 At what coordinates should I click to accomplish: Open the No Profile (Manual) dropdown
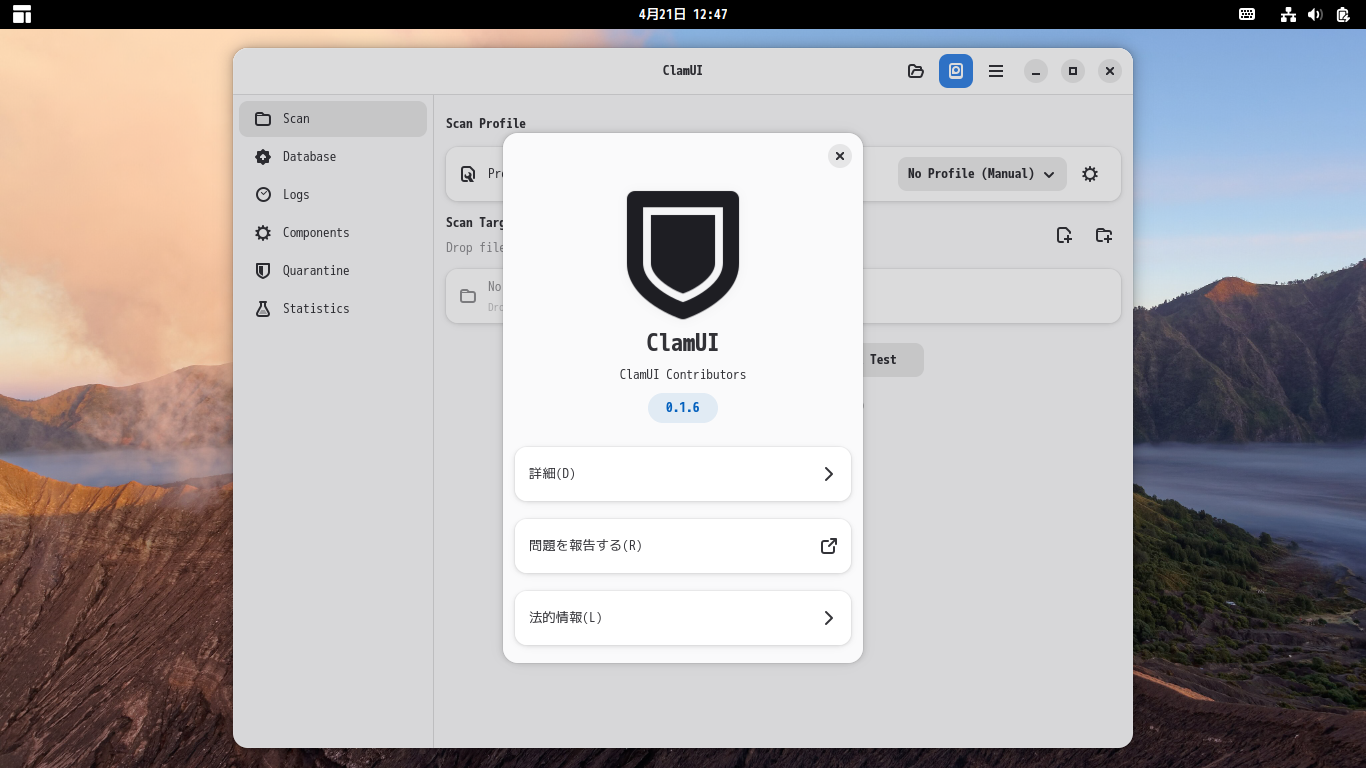coord(982,174)
